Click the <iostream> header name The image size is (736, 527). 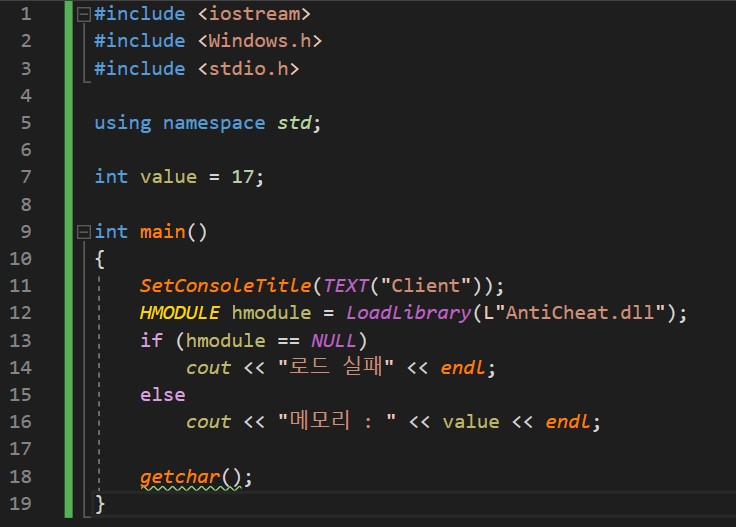point(254,14)
